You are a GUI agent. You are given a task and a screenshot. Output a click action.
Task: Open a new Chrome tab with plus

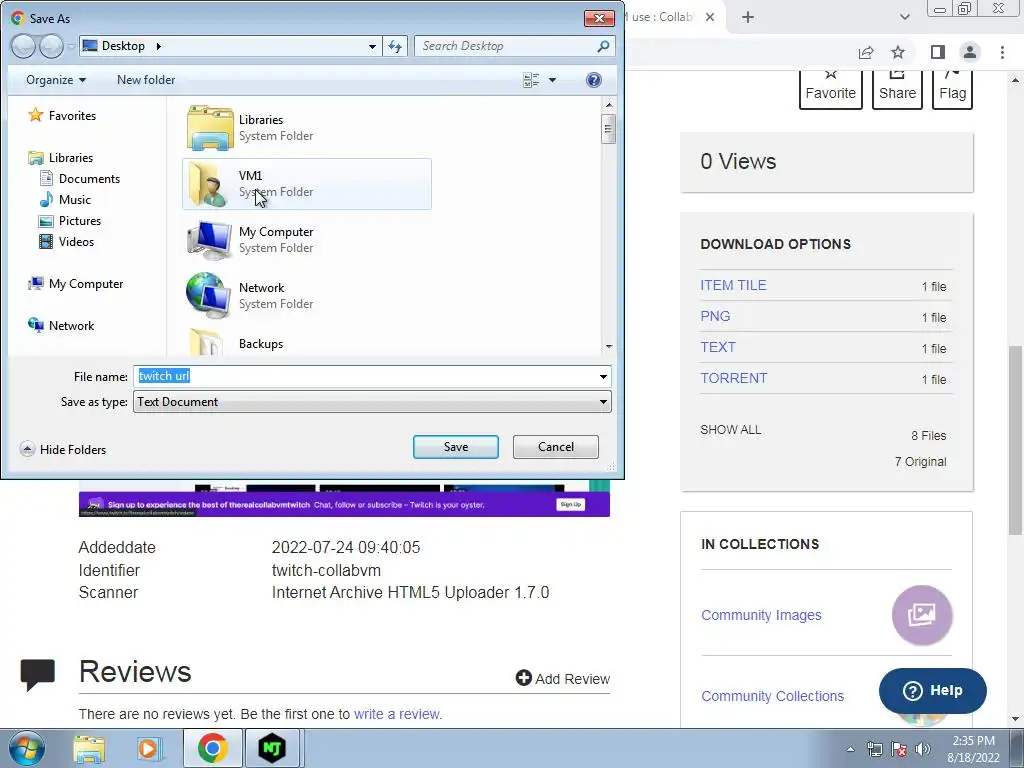pyautogui.click(x=748, y=17)
